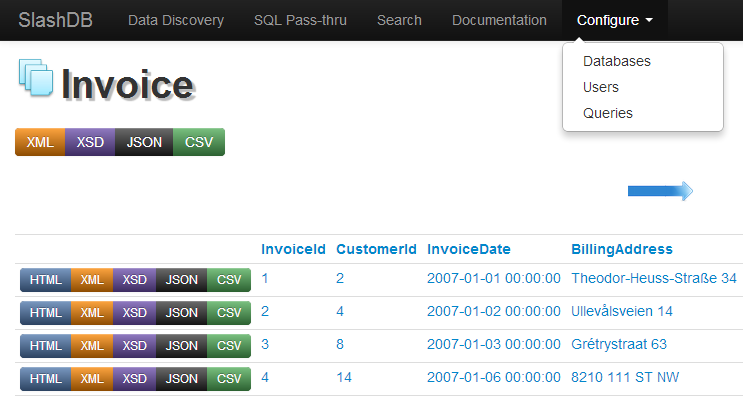
Task: Open InvoiceId value 3 link
Action: coord(265,345)
